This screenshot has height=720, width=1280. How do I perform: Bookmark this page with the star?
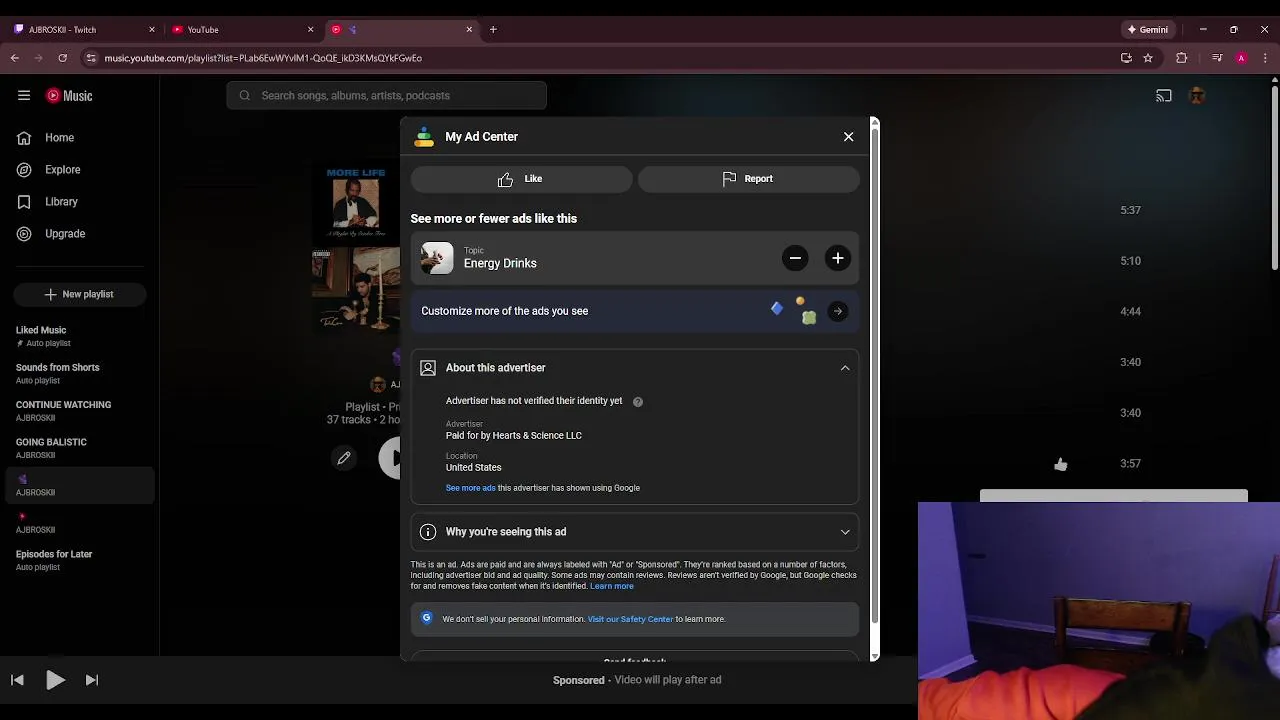coord(1148,58)
